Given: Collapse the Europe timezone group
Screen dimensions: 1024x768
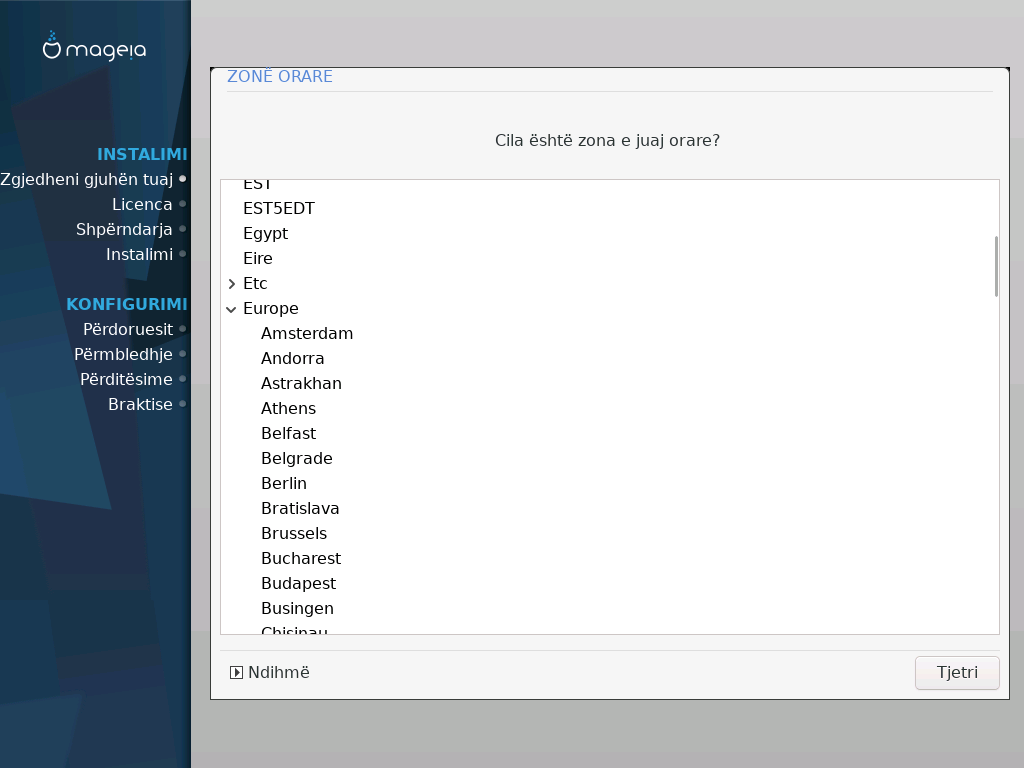Looking at the screenshot, I should 232,309.
